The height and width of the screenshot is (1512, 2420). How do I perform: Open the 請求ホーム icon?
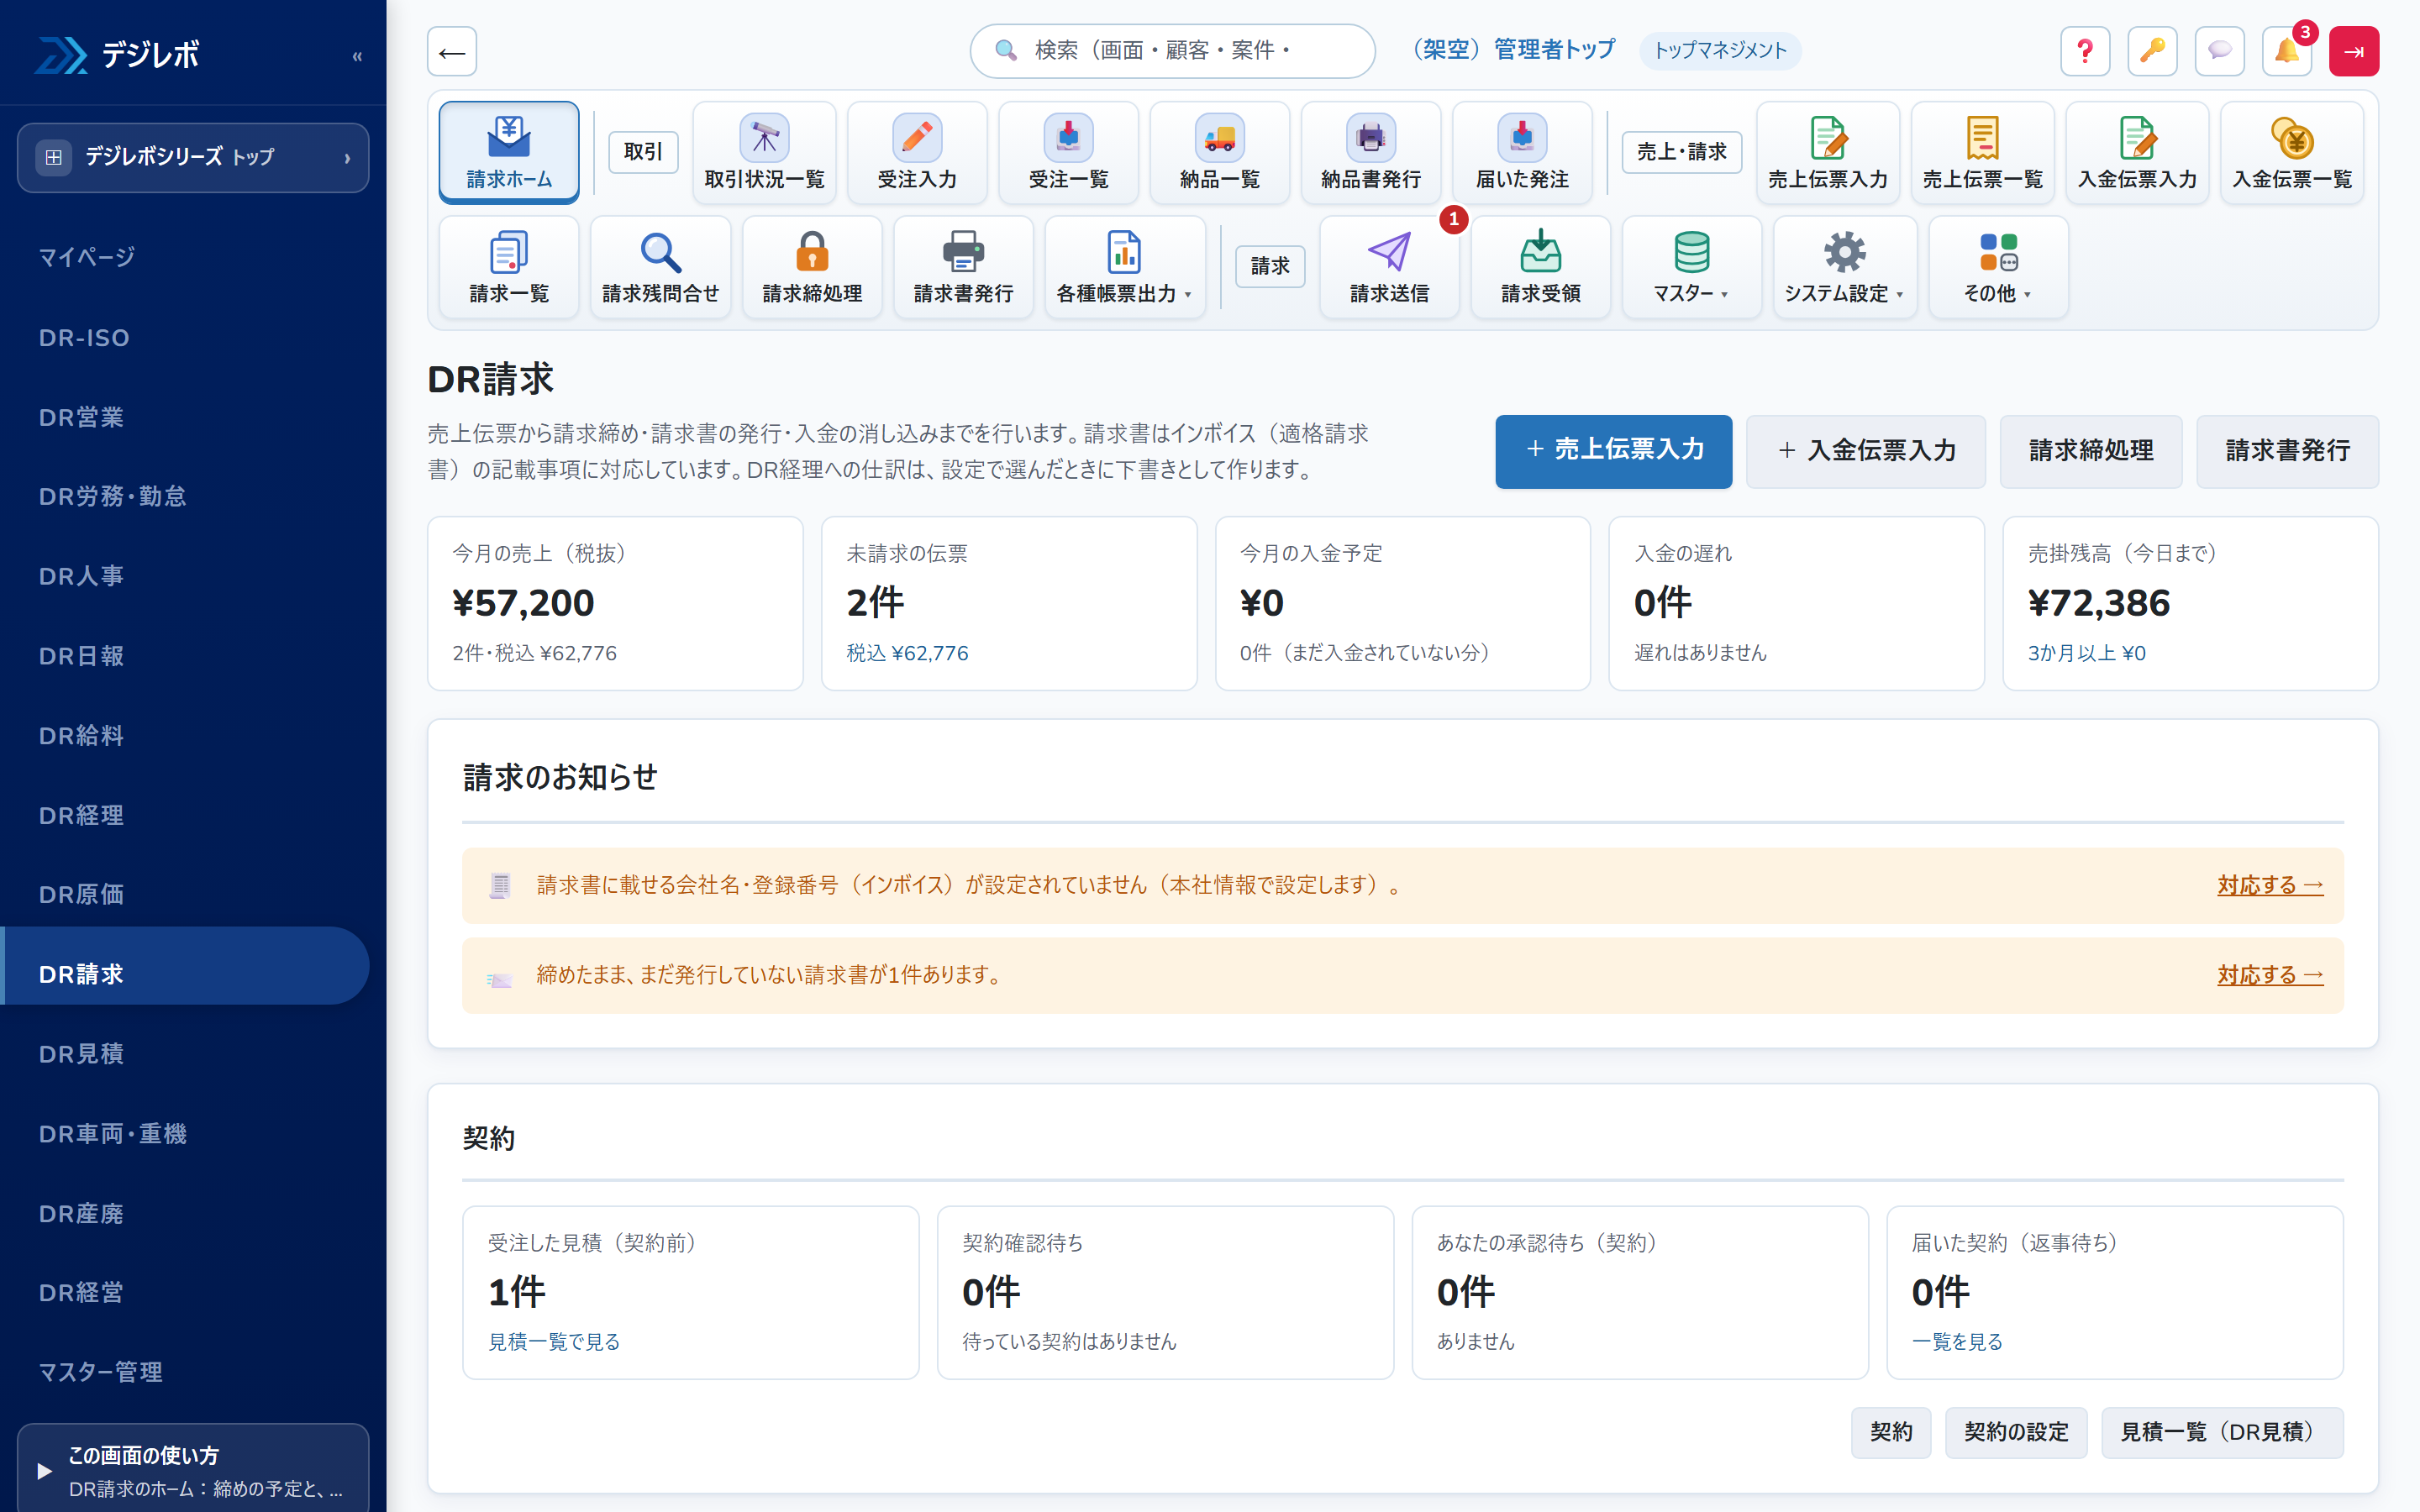(x=508, y=152)
